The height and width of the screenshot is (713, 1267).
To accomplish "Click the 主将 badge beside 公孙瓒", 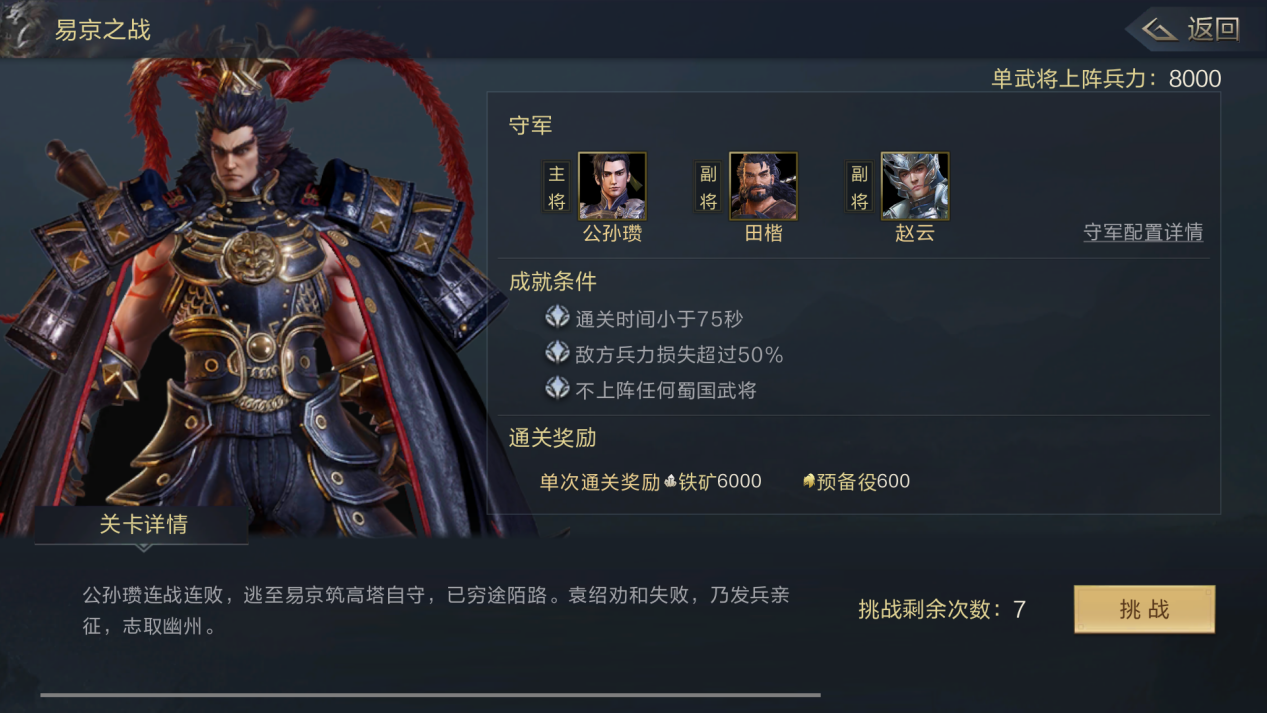I will coord(556,187).
